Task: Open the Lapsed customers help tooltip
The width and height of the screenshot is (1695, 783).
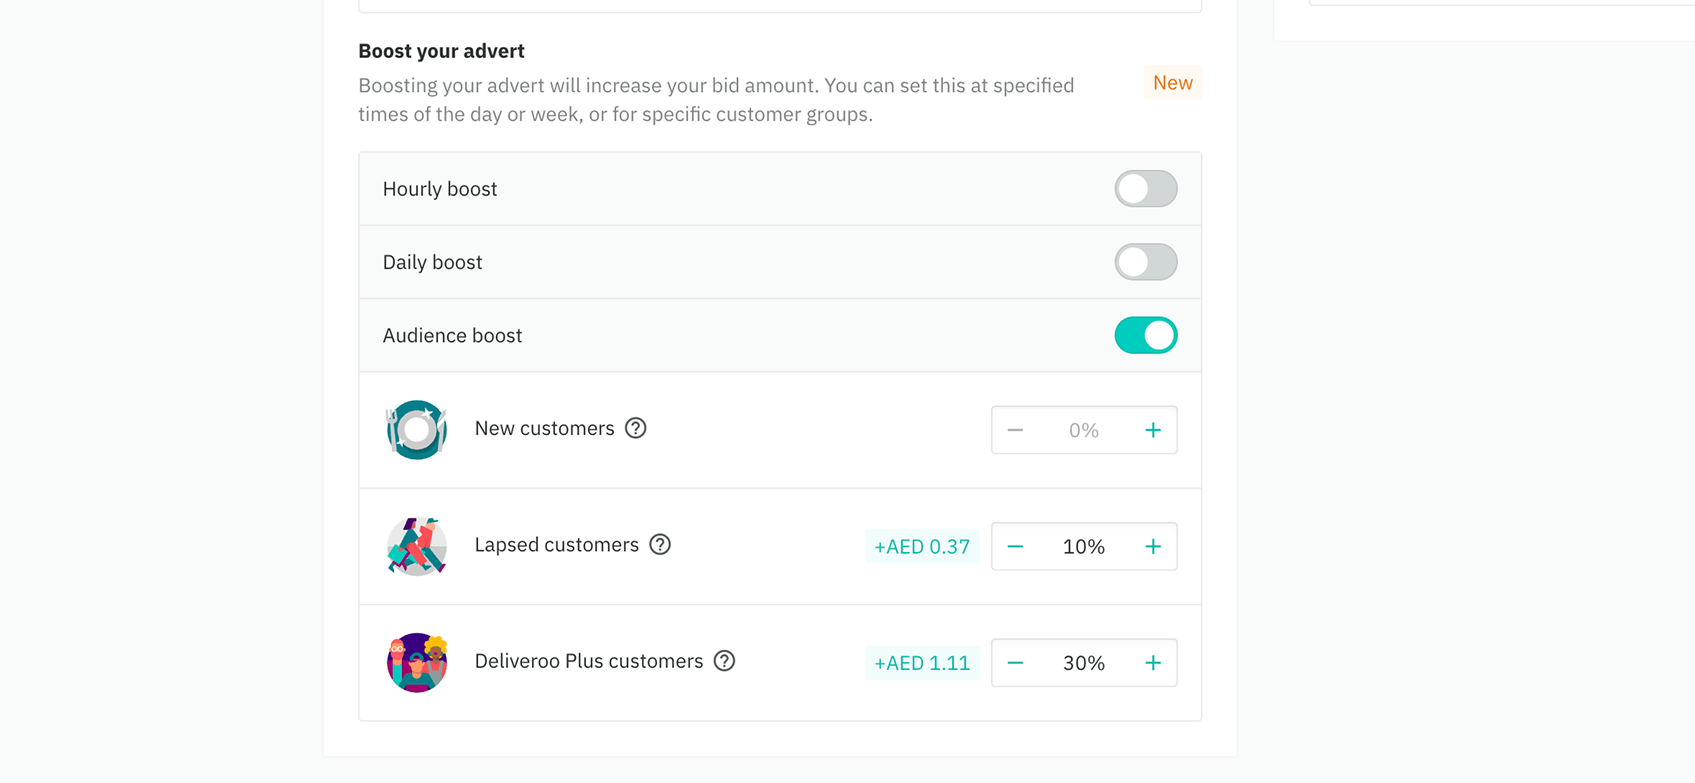Action: pos(660,545)
